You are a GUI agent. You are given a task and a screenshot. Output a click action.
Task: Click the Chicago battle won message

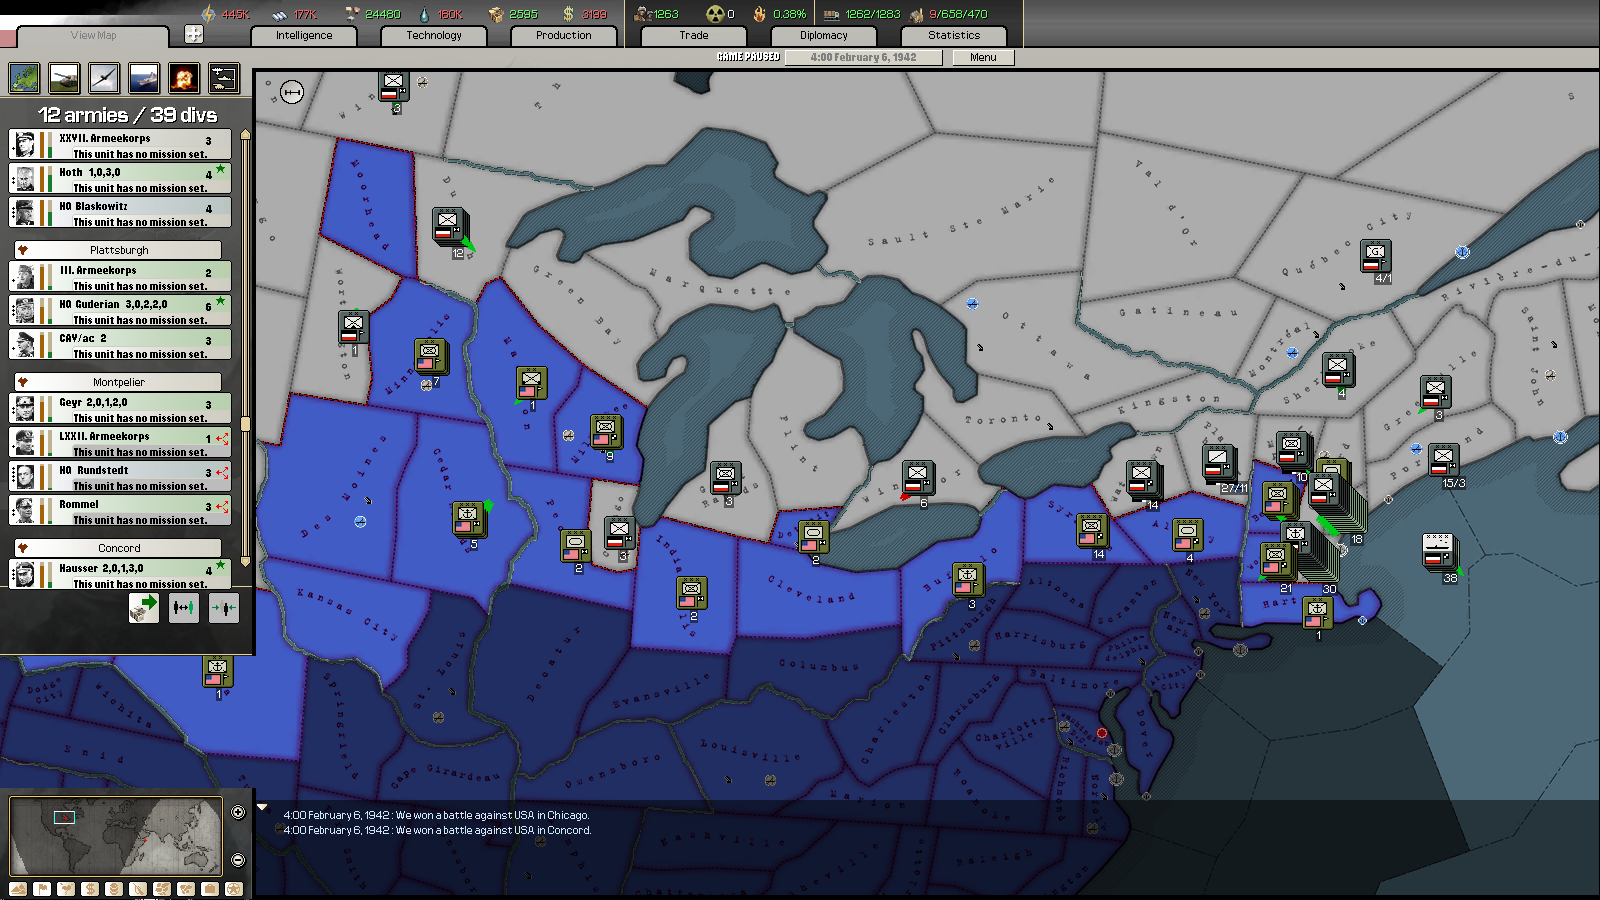(x=436, y=815)
